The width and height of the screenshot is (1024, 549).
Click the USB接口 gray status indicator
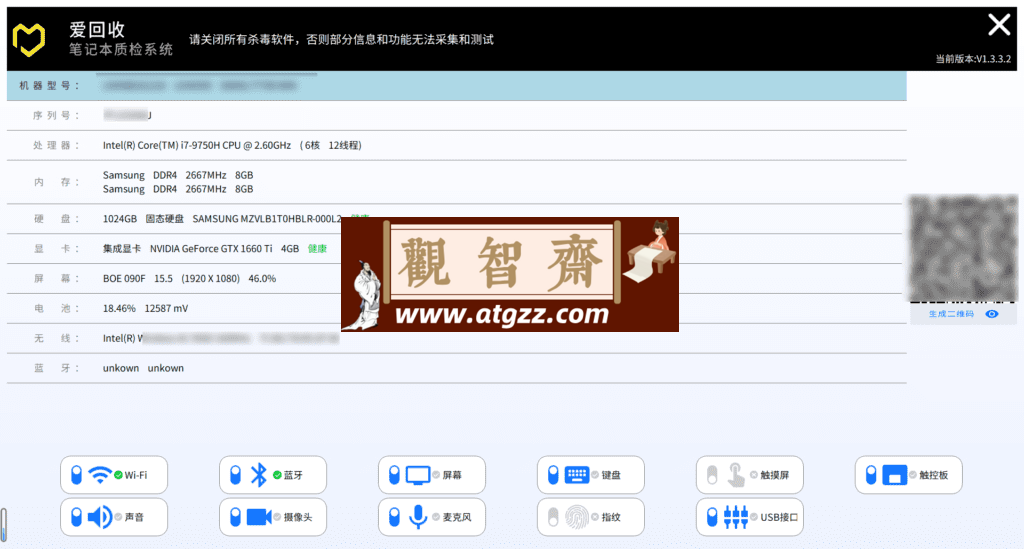[x=754, y=517]
